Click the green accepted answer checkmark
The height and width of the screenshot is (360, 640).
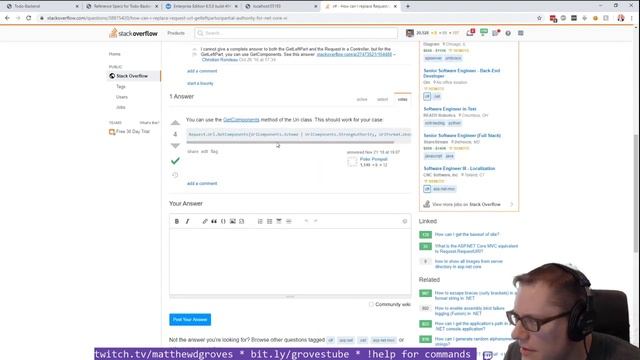[175, 161]
